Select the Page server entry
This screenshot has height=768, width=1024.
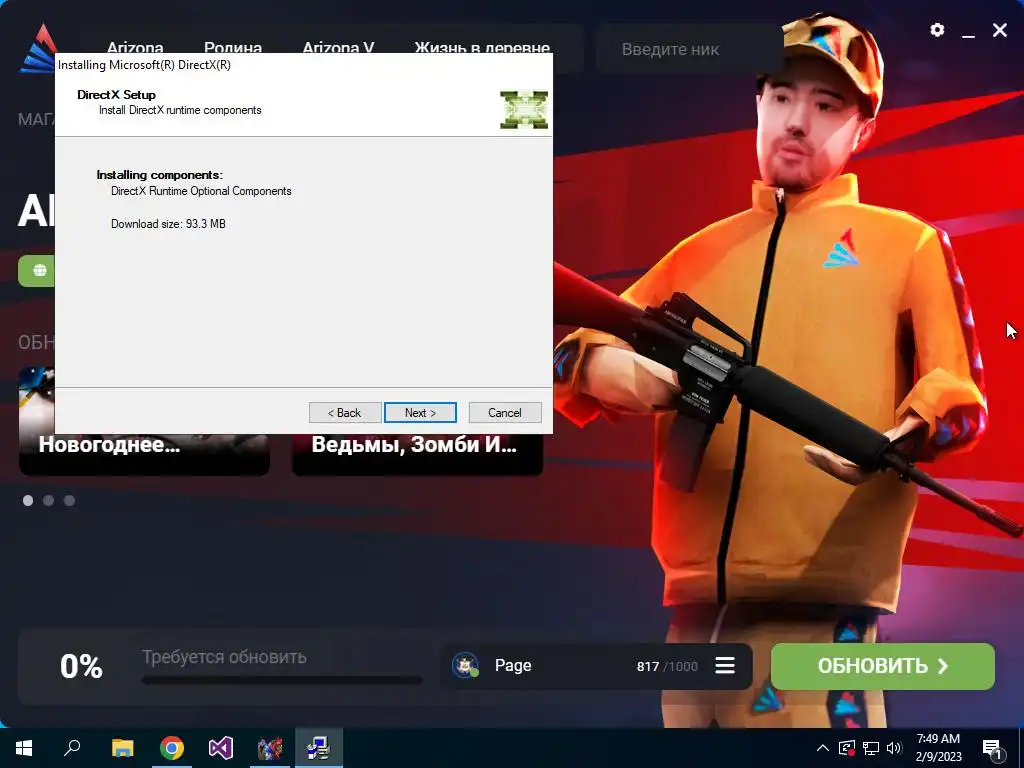tap(596, 666)
